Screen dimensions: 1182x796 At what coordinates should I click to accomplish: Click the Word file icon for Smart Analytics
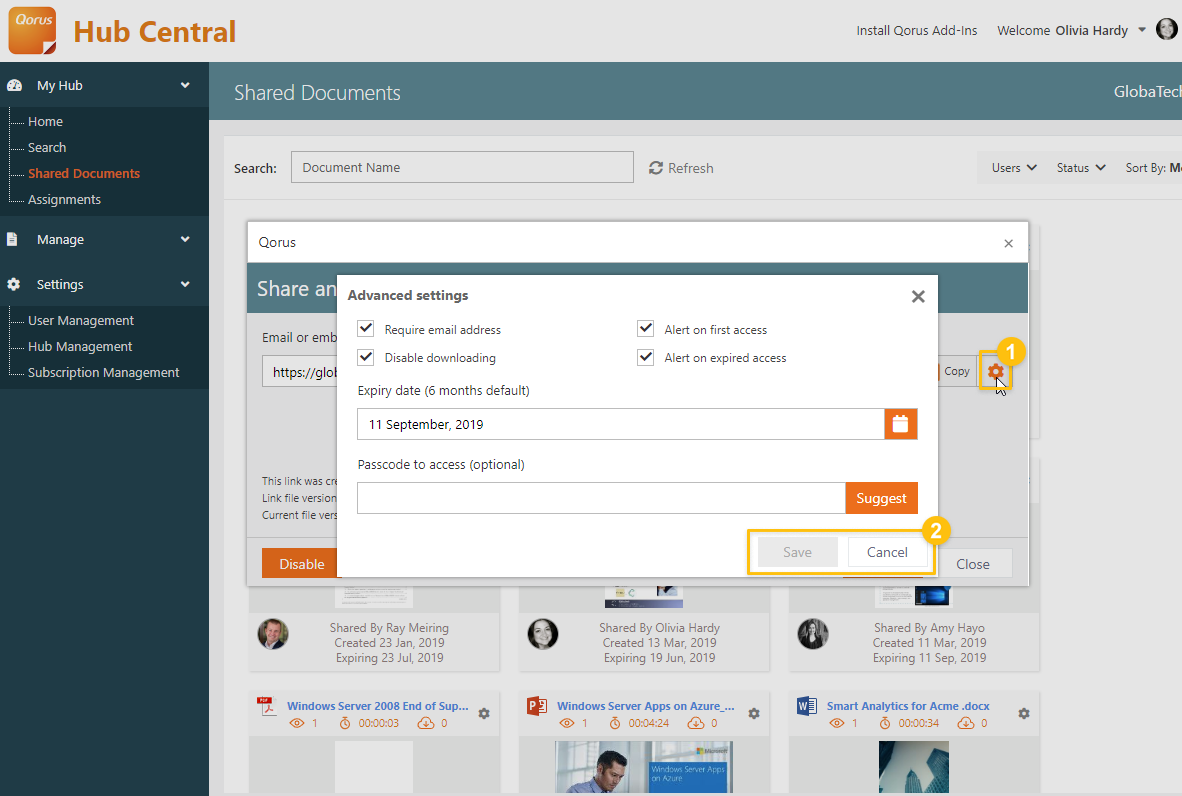pyautogui.click(x=807, y=706)
